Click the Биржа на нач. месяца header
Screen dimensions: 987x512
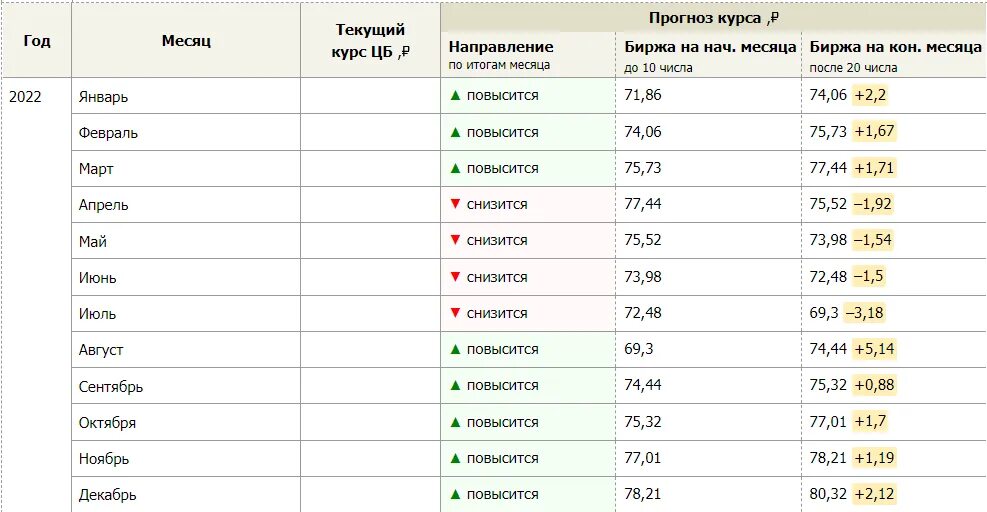710,47
